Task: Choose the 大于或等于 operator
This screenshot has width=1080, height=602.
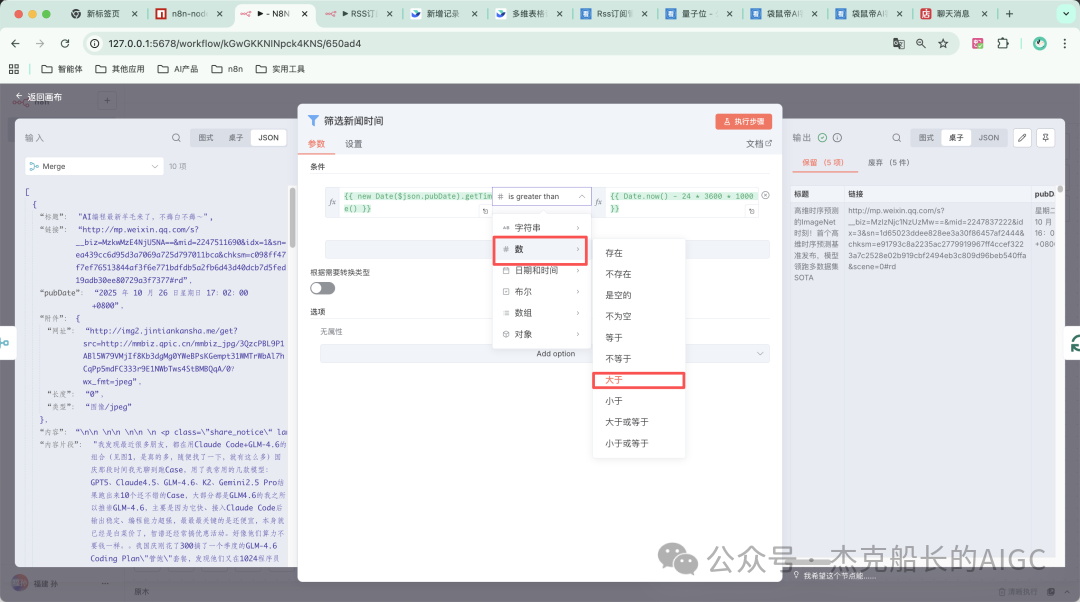Action: coord(638,422)
